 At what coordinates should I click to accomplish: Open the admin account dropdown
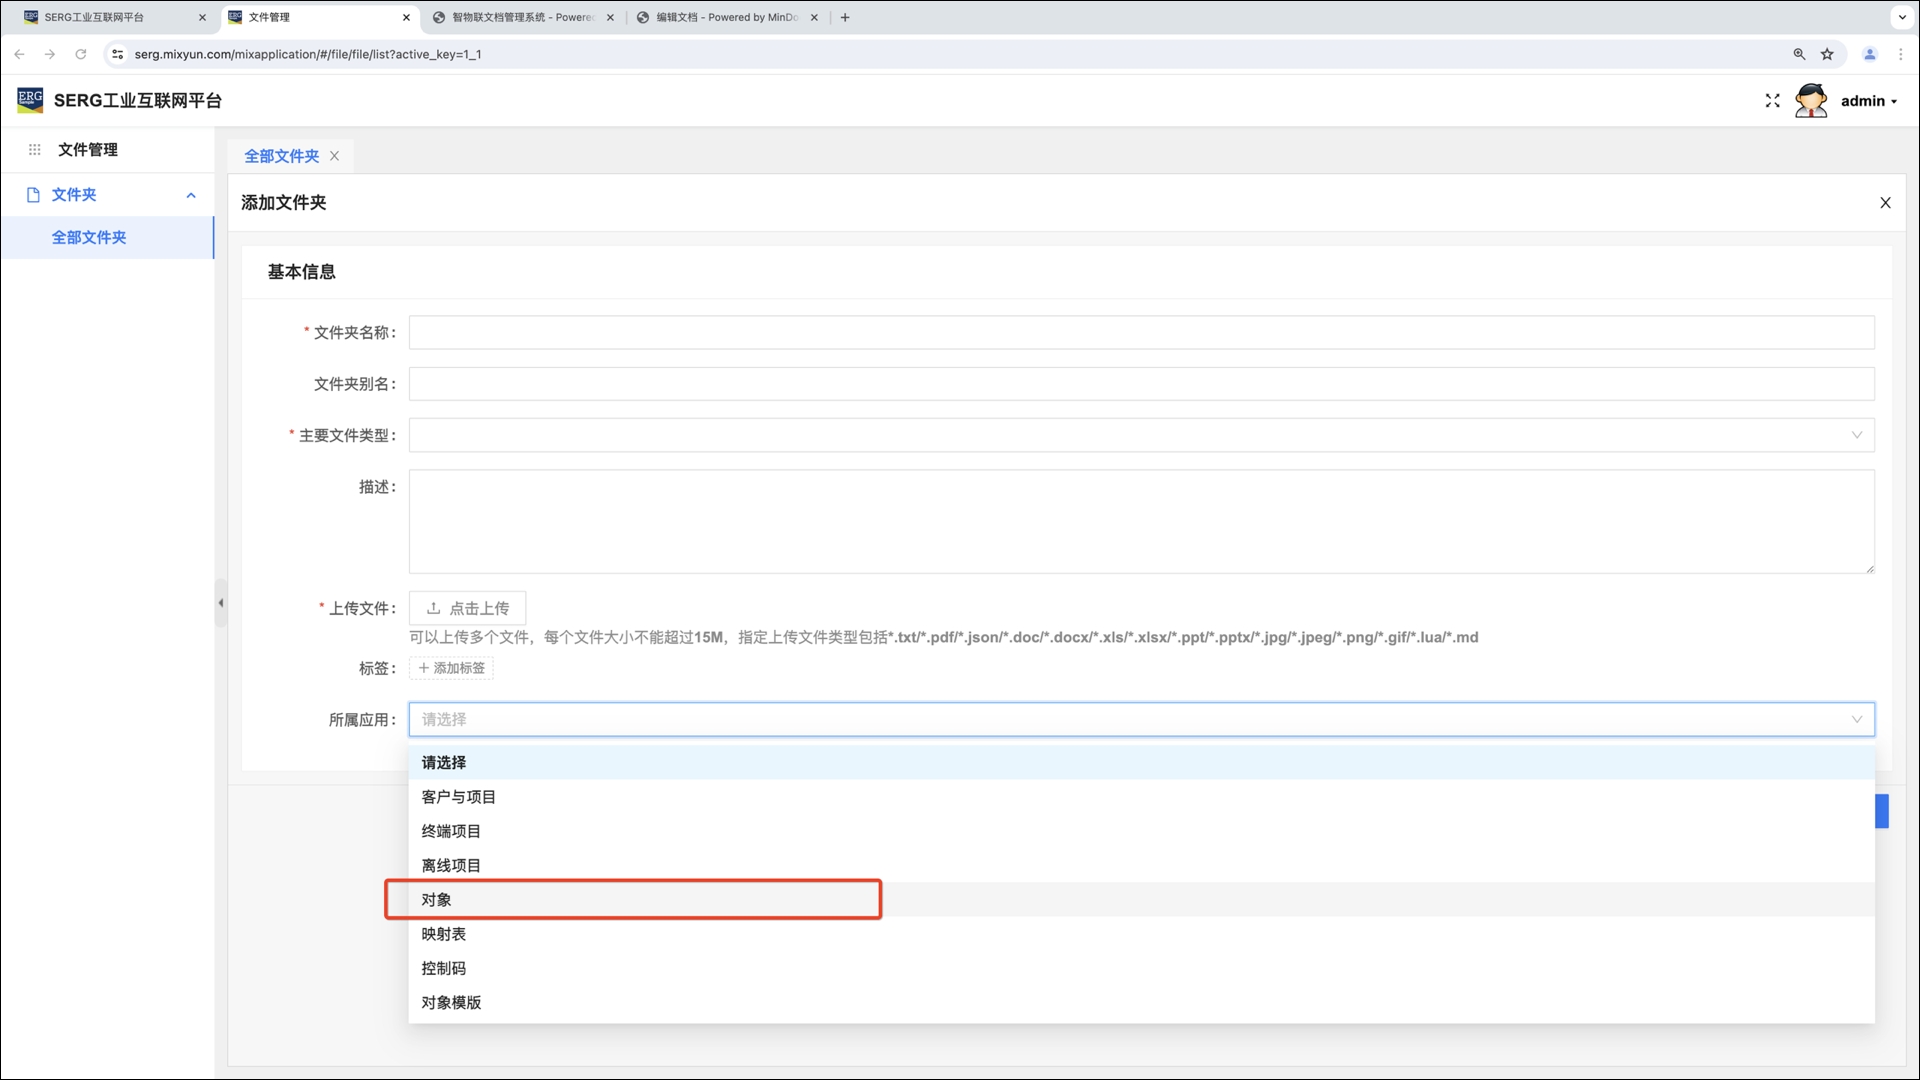(1868, 101)
